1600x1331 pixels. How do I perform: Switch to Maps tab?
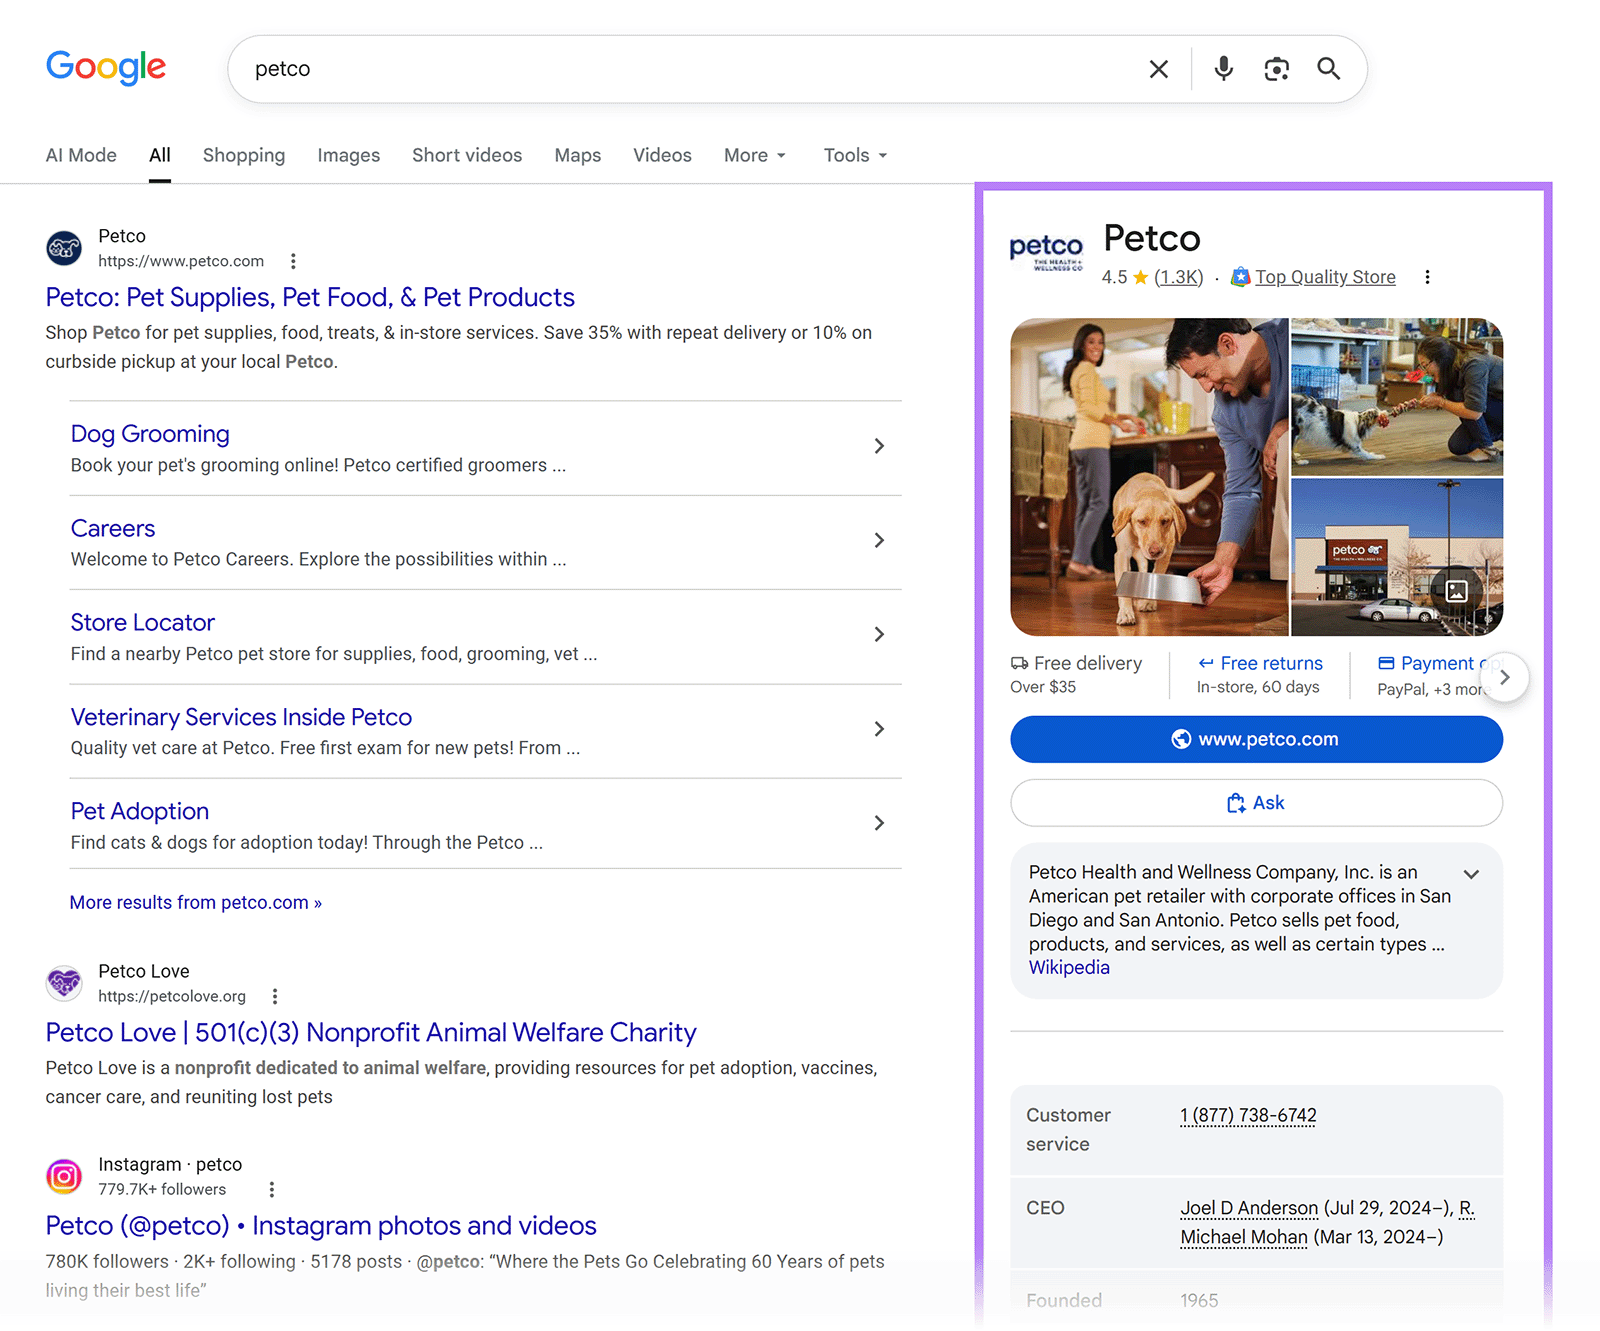(x=578, y=155)
